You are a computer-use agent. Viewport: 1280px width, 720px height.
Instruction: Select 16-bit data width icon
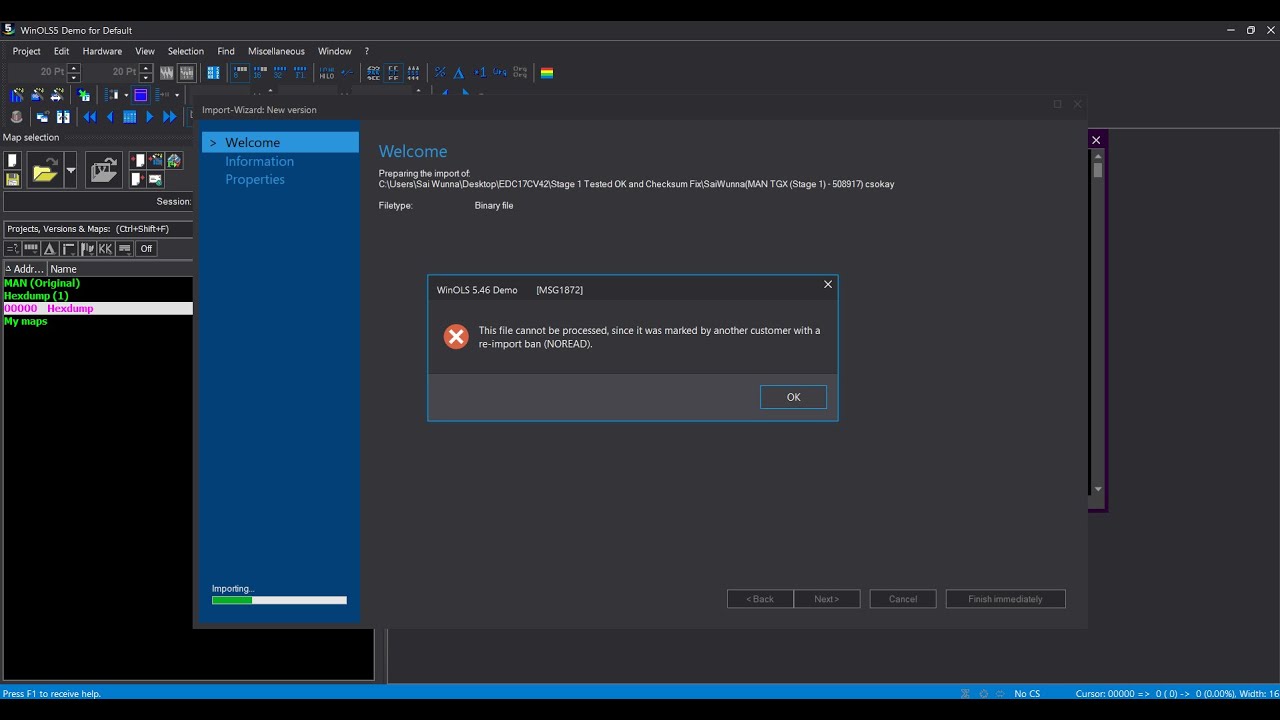[259, 73]
